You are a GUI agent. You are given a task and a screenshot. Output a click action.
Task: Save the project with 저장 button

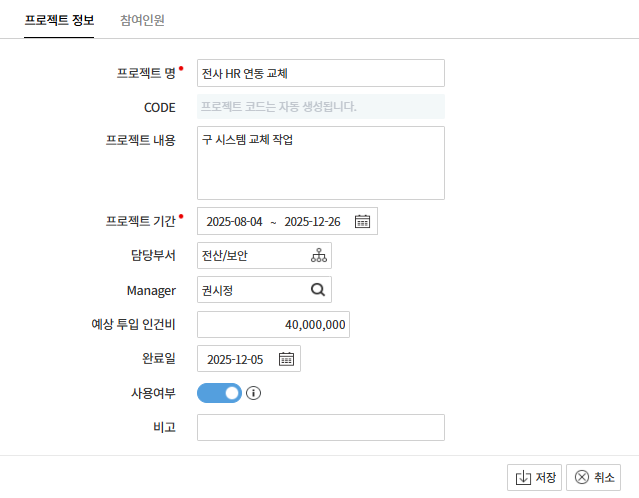[x=535, y=478]
